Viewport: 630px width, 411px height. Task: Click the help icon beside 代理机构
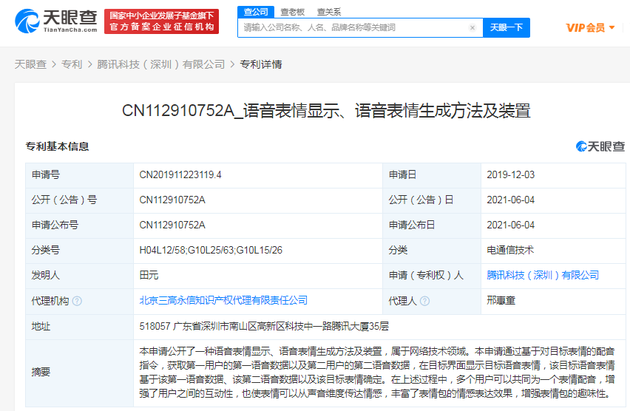coord(77,301)
